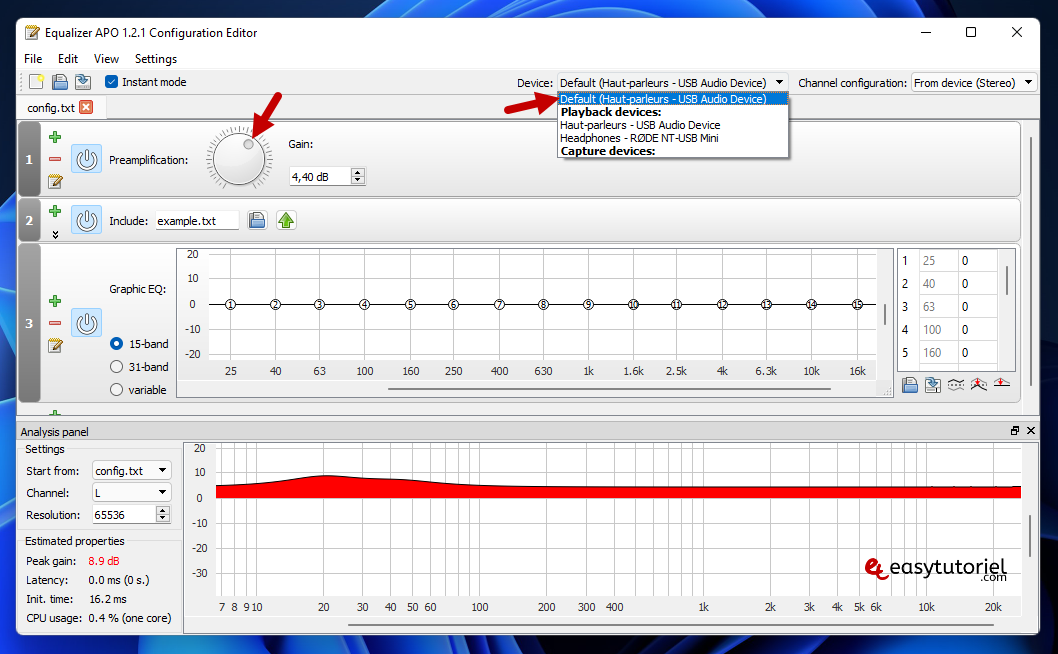Increase Gain with up stepper arrow
Image resolution: width=1058 pixels, height=654 pixels.
coord(358,172)
